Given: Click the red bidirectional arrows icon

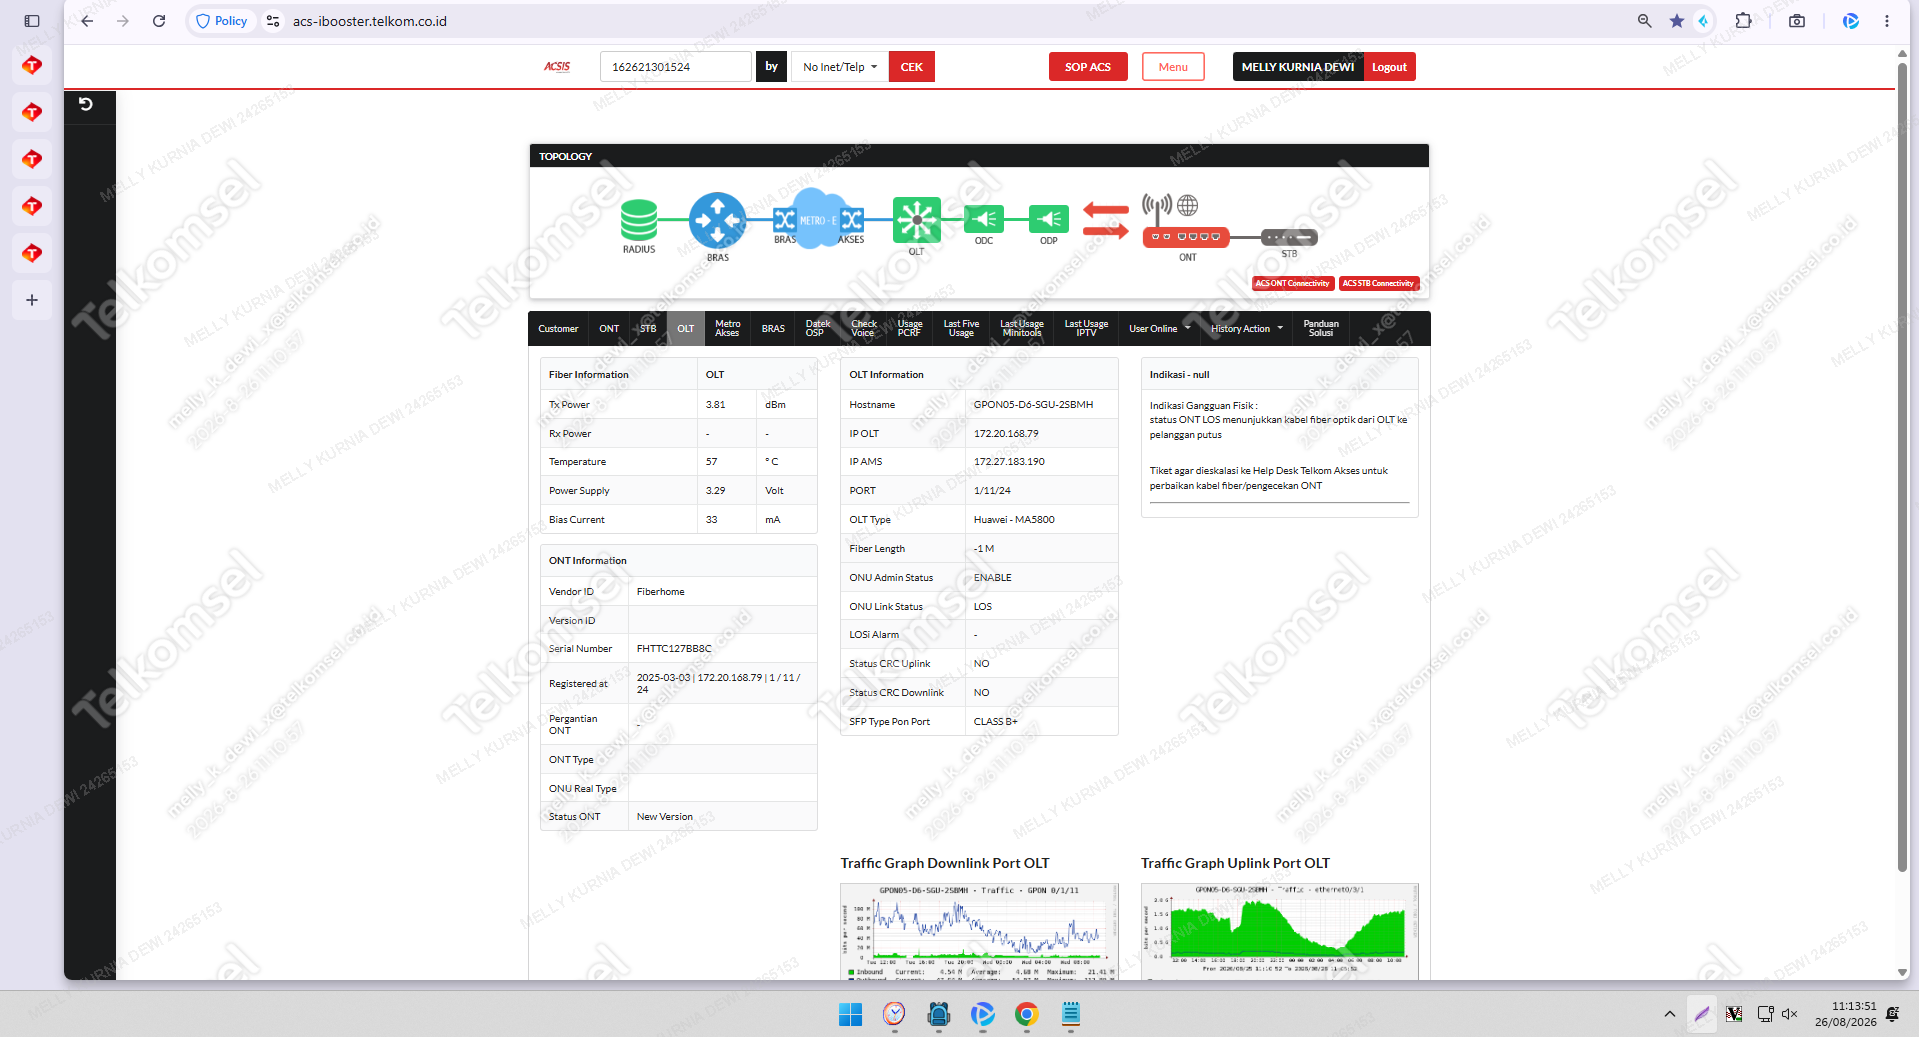Looking at the screenshot, I should point(1105,221).
